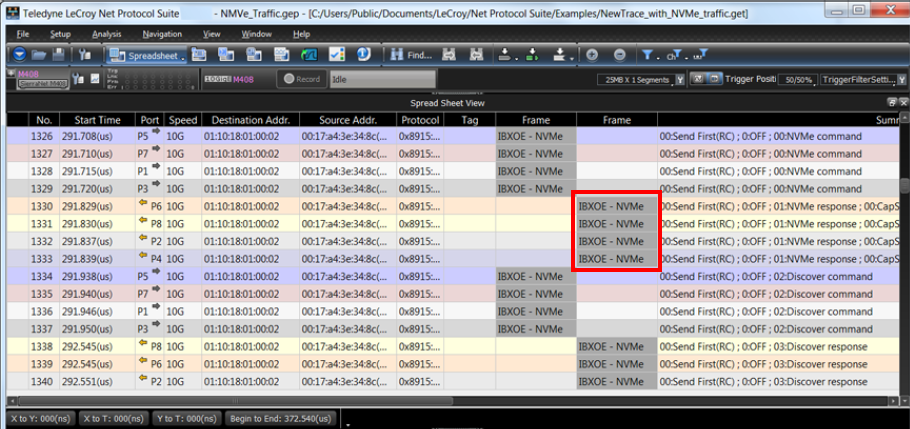Viewport: 910px width, 429px height.
Task: Toggle the left mode button before Trigger Position
Action: 698,79
